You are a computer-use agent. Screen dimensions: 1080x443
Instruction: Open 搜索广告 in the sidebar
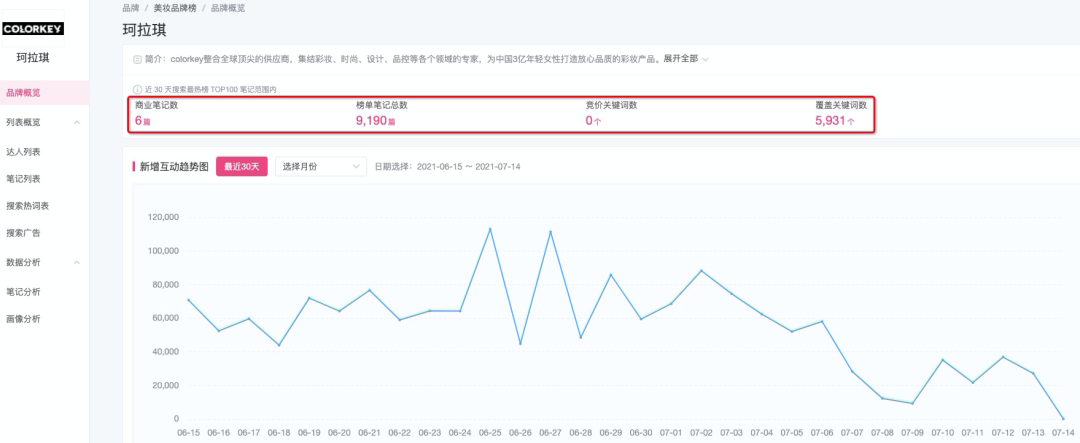(x=23, y=232)
